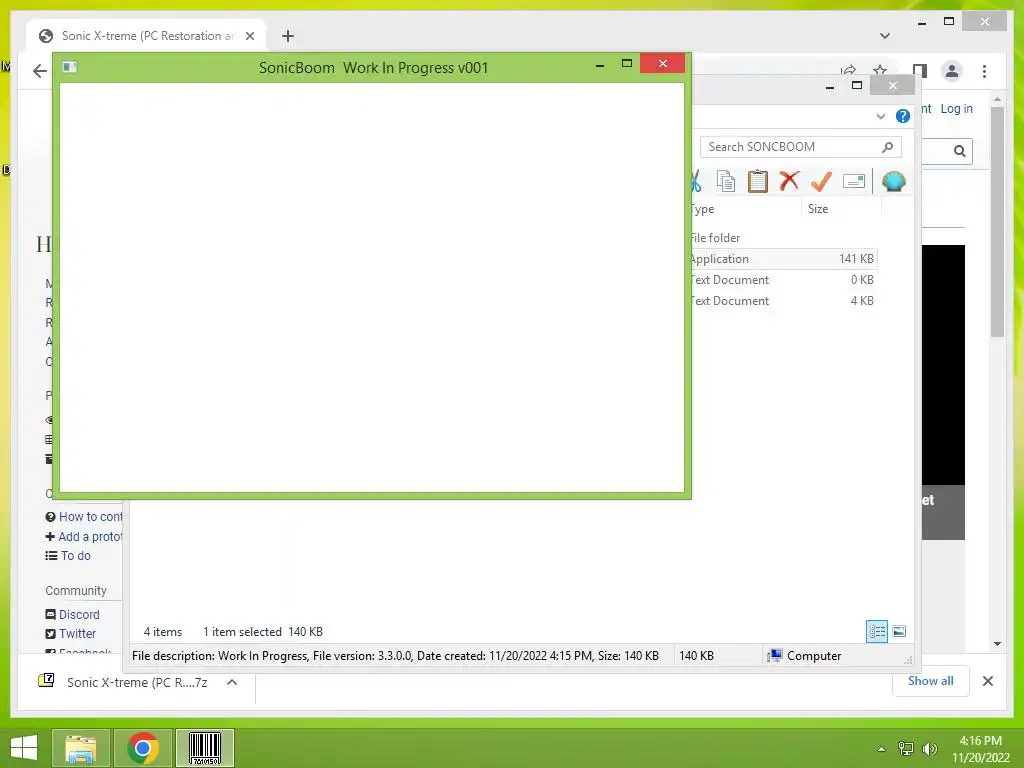
Task: Expand download item options chevron
Action: 232,682
